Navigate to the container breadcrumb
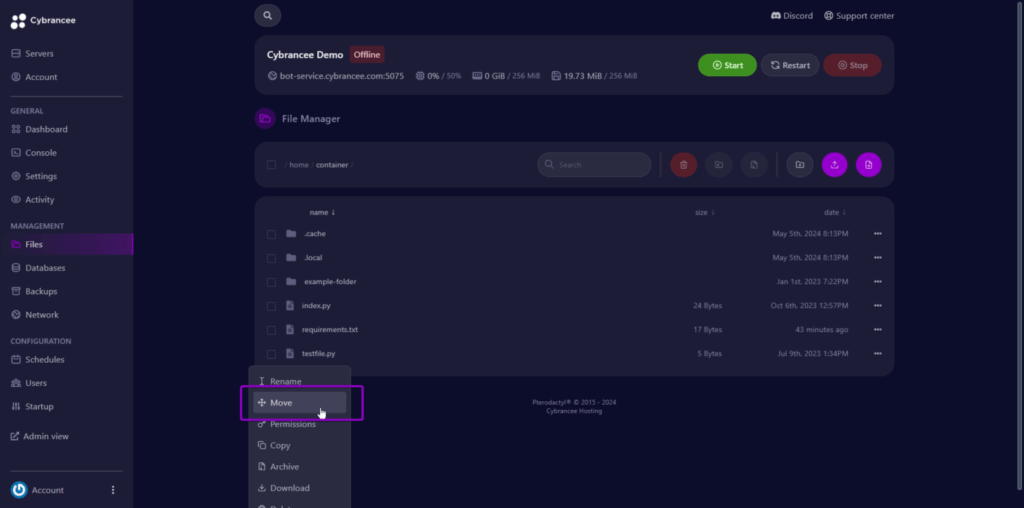Viewport: 1024px width, 508px height. click(332, 165)
